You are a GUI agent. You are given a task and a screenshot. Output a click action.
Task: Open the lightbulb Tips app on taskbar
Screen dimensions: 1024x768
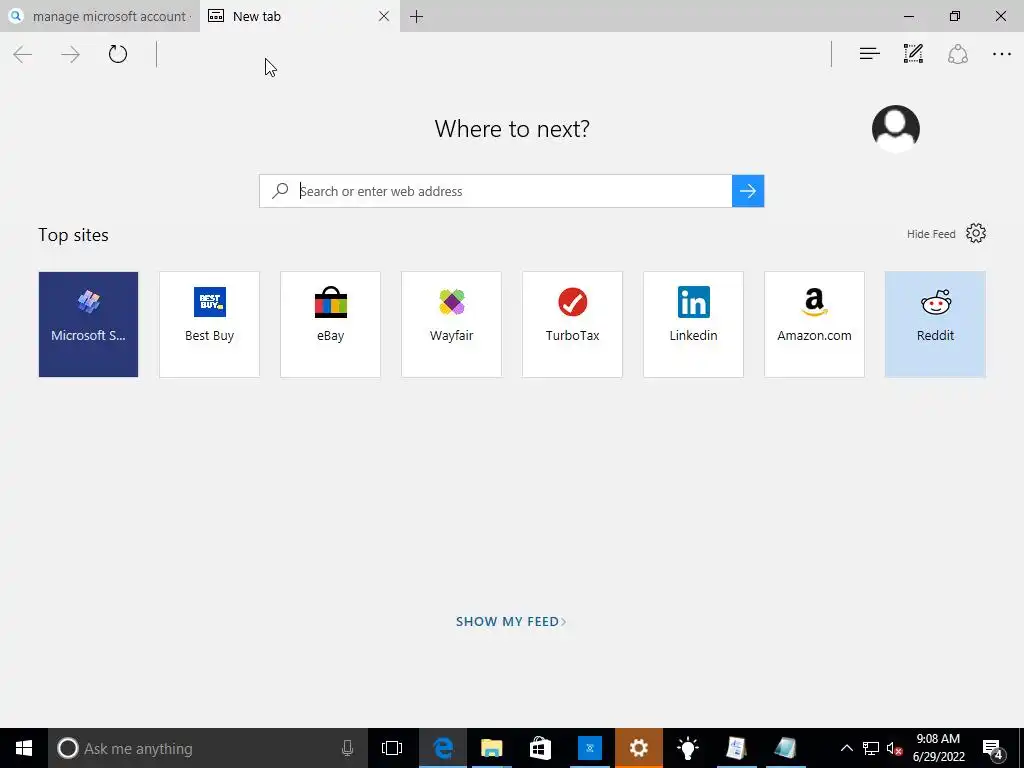tap(688, 748)
